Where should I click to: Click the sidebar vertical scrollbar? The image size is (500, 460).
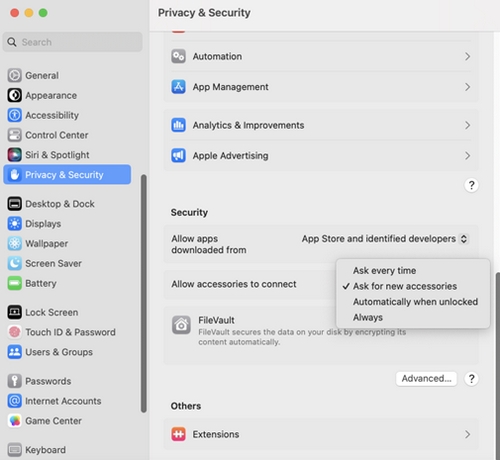(144, 293)
